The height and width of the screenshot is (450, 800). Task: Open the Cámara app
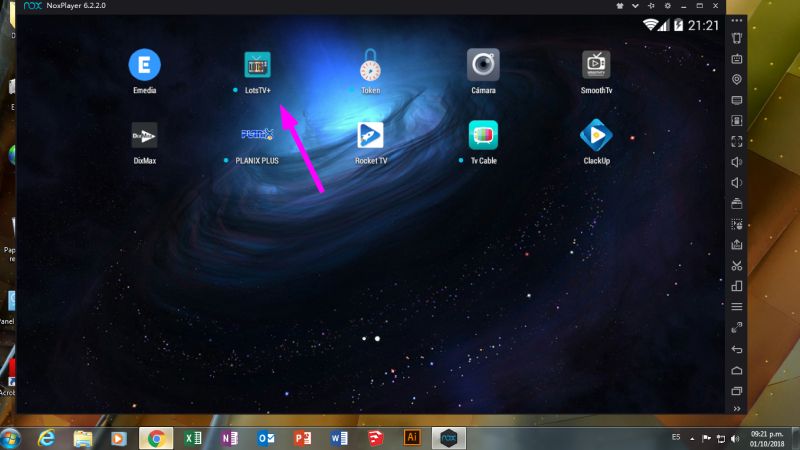[483, 65]
